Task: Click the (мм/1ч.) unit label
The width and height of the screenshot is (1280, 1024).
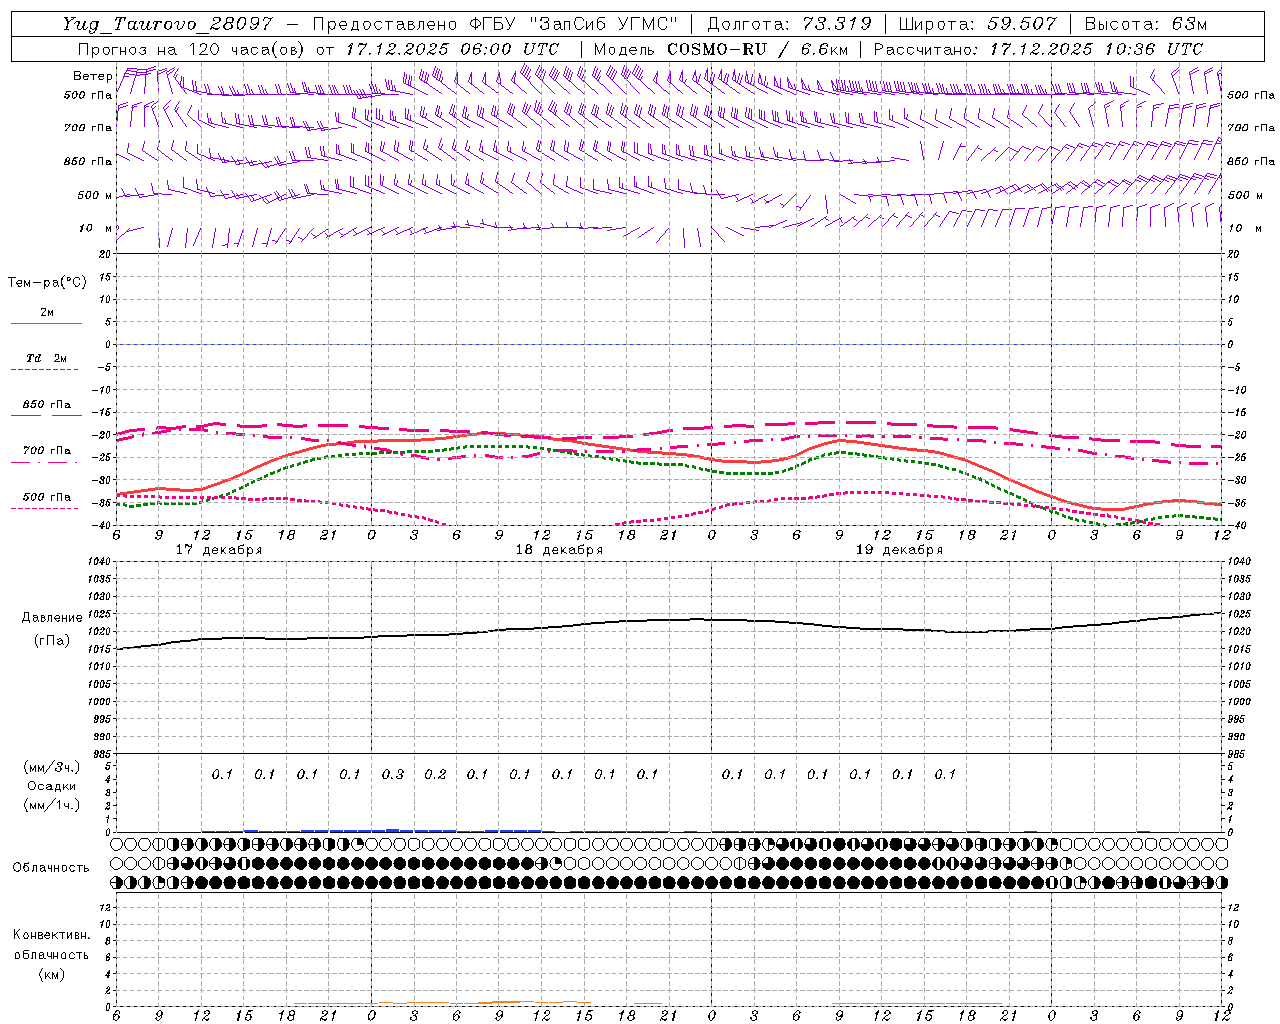Action: (51, 805)
